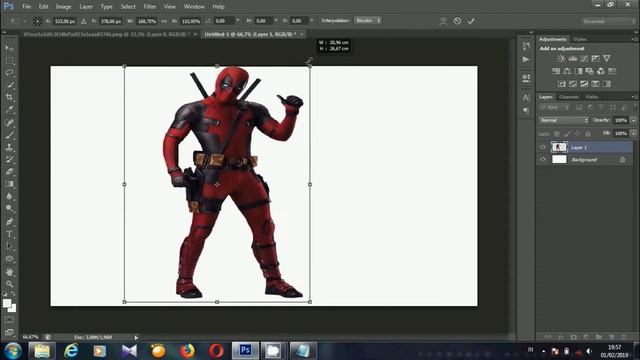Click the foreground color swatch
Viewport: 640px width, 360px height.
[x=7, y=303]
